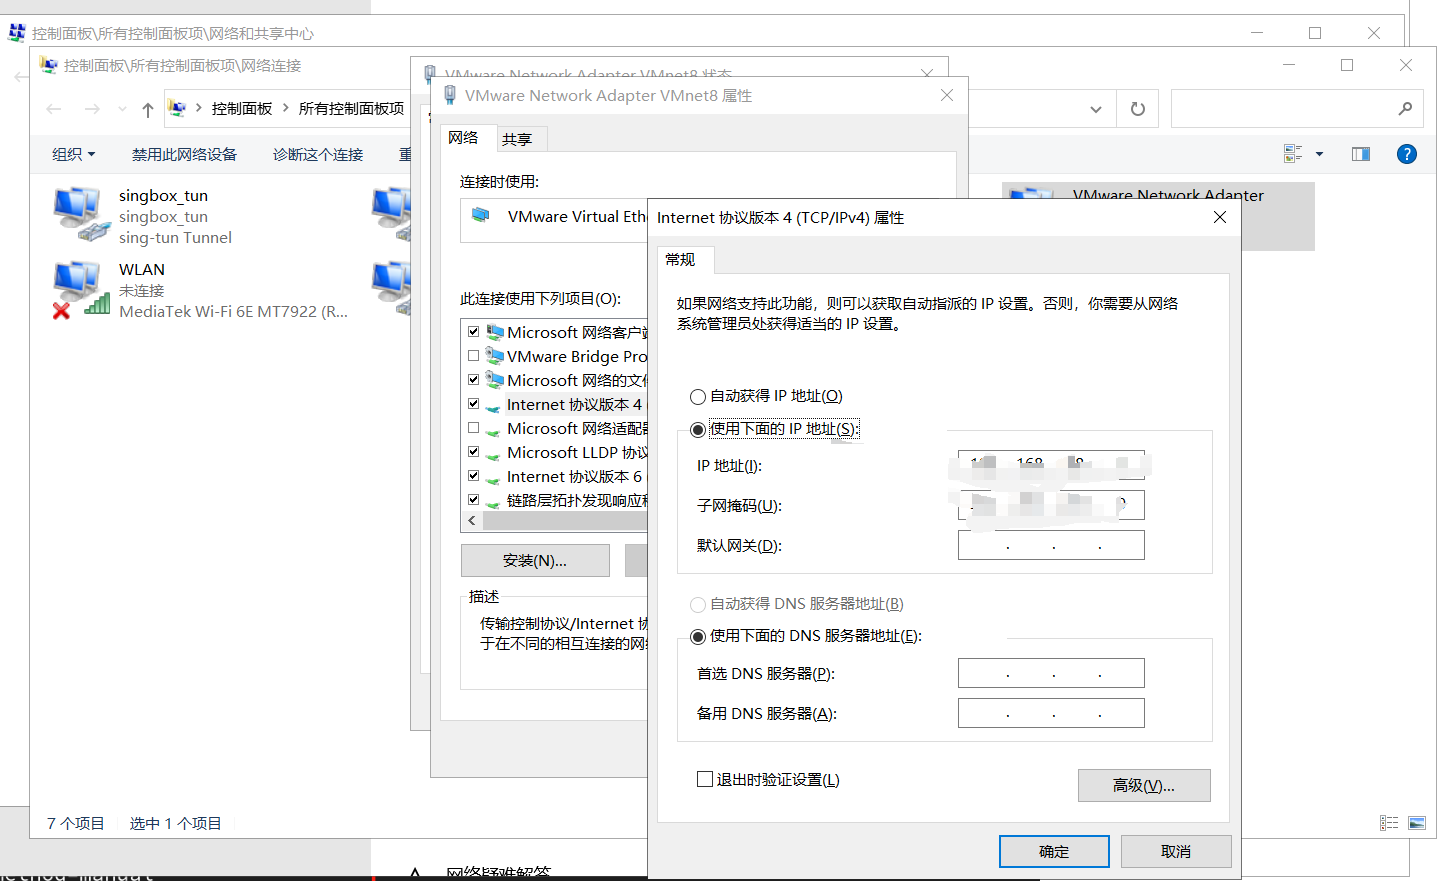Toggle Internet Protocol Version 4 checkbox
The height and width of the screenshot is (881, 1444).
coord(474,403)
